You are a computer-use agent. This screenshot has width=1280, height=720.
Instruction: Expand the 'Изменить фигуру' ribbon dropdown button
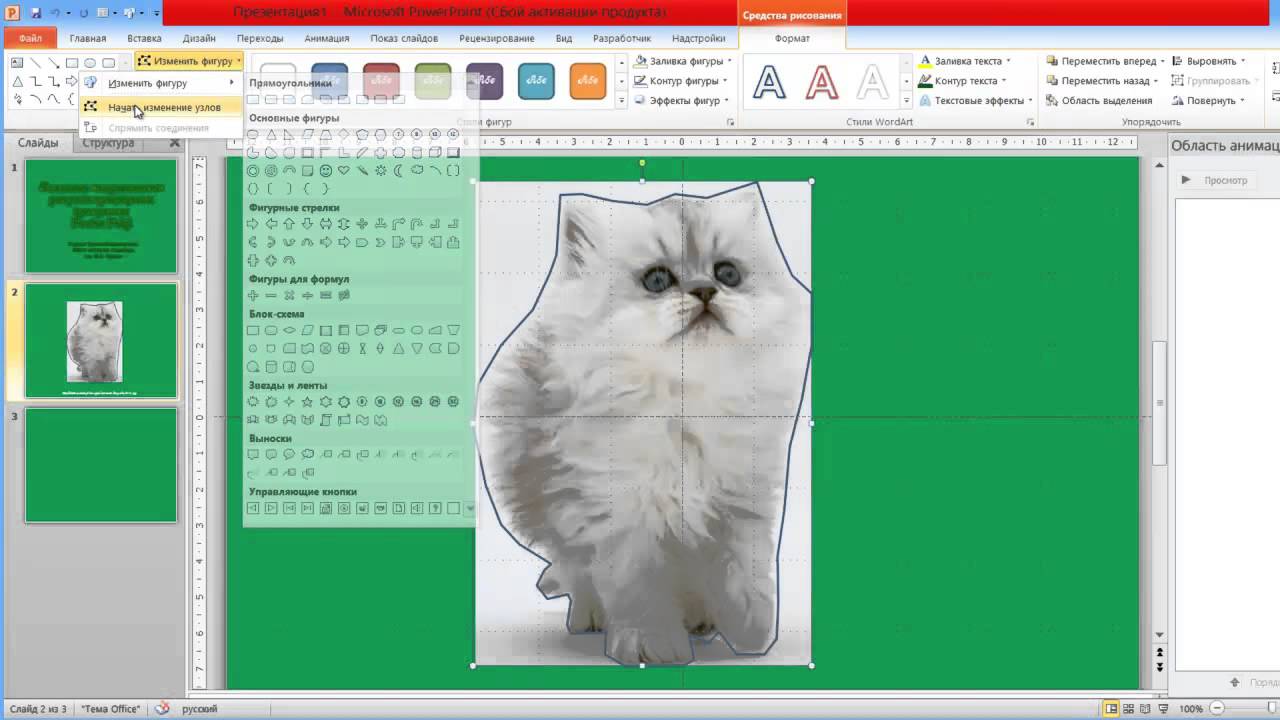(189, 62)
